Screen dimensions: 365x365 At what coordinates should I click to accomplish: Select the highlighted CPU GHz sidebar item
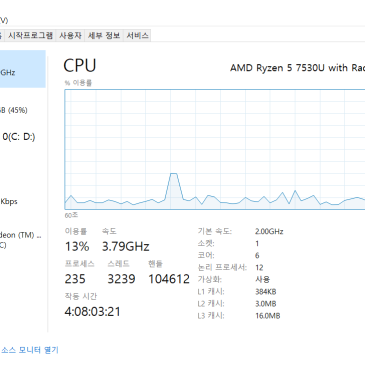pos(22,69)
